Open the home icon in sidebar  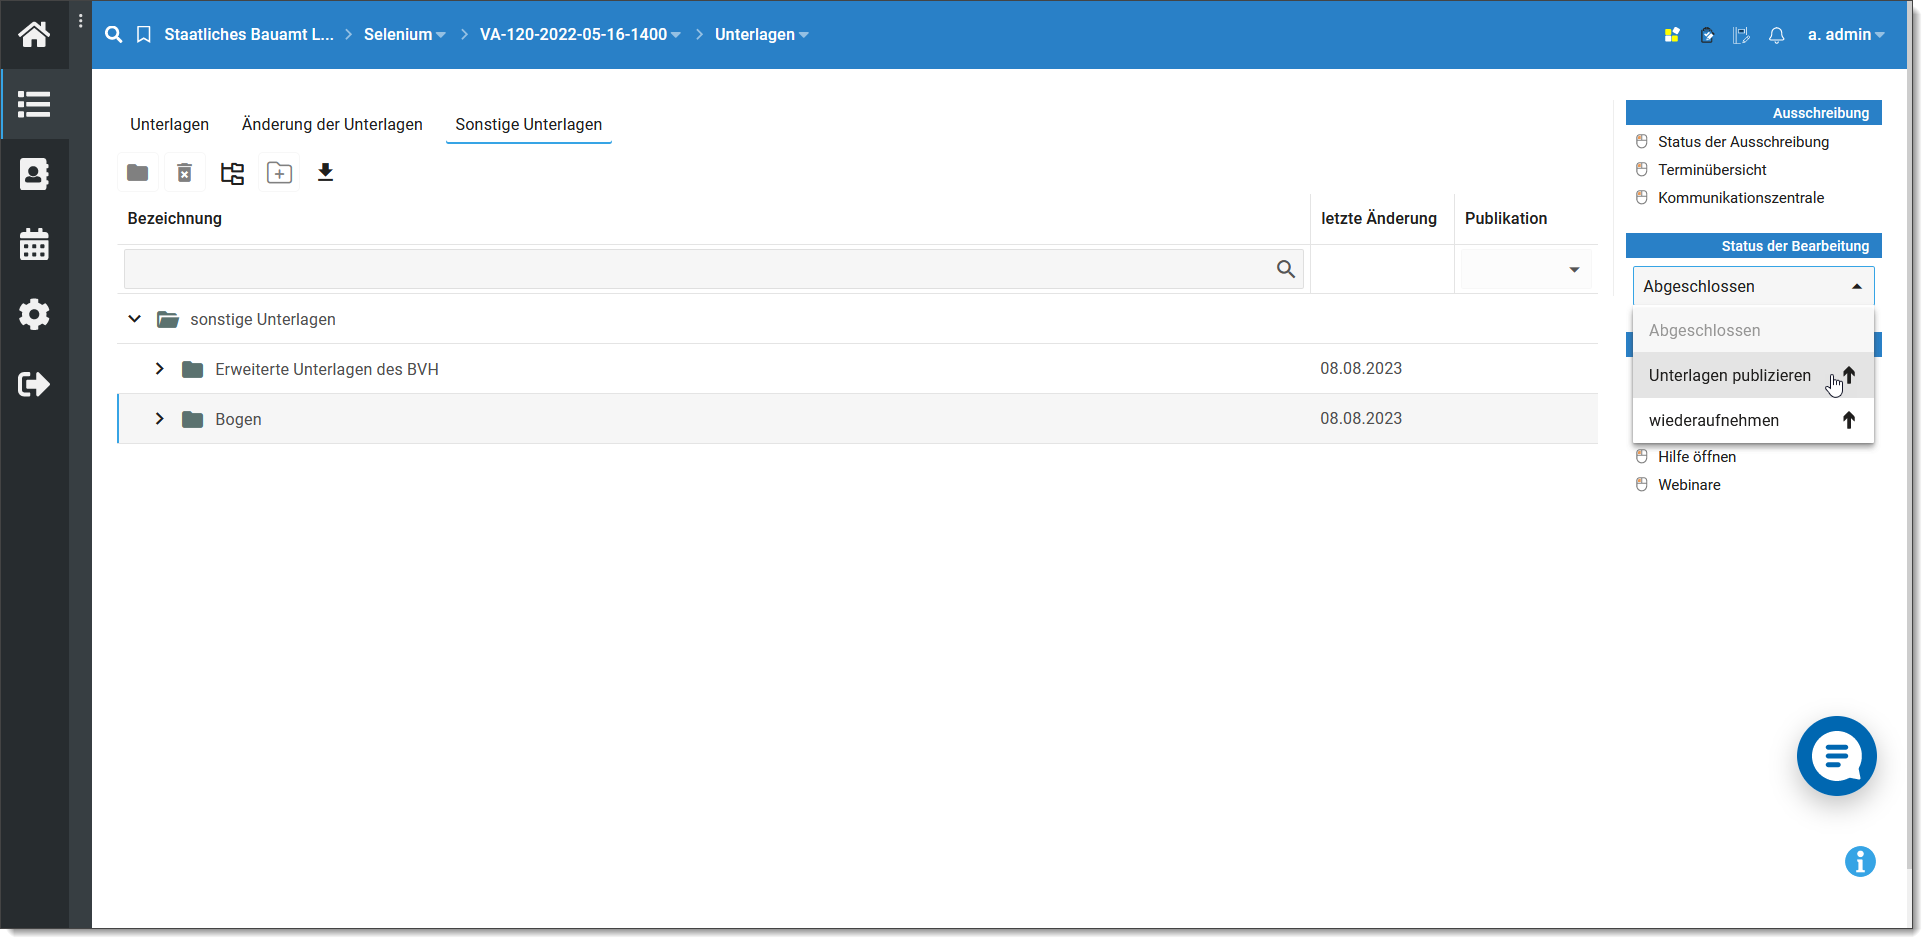[34, 35]
